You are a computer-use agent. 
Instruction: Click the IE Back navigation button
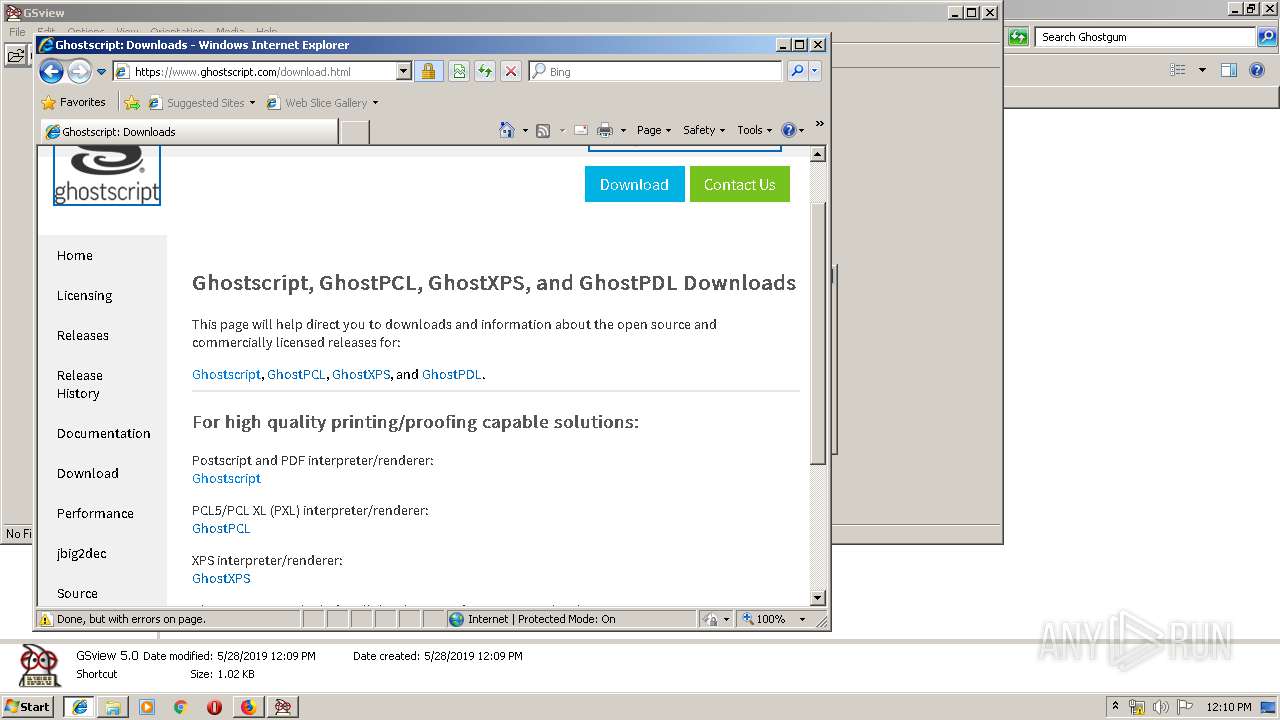(x=51, y=71)
